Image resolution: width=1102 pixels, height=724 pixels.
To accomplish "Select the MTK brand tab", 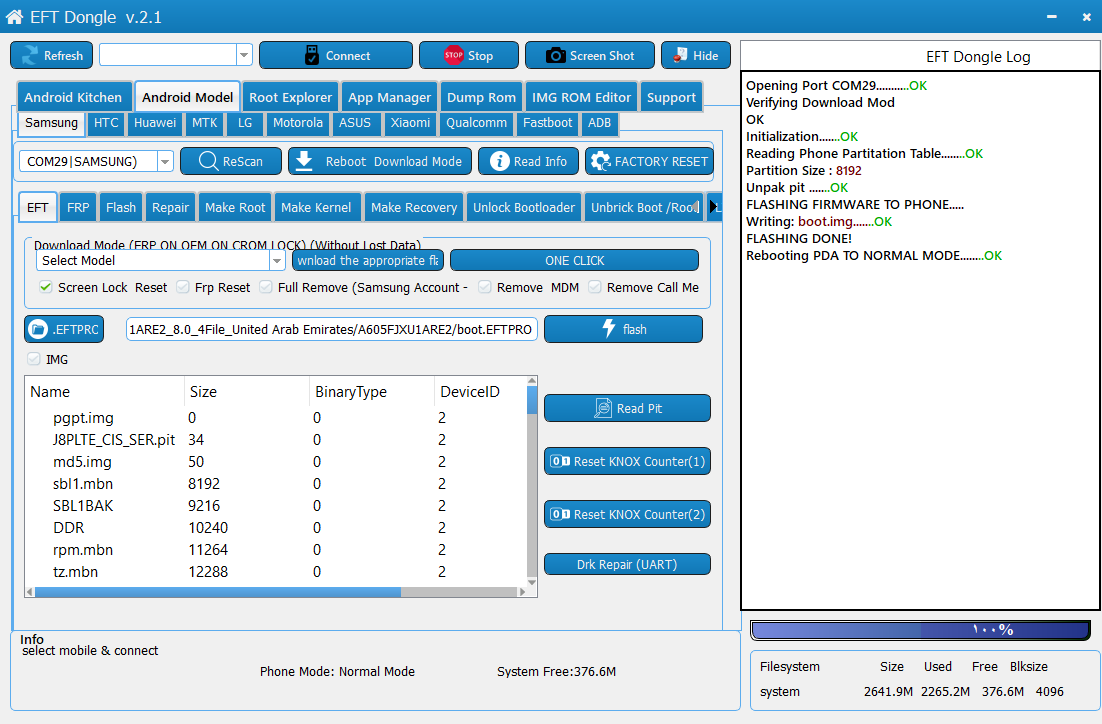I will click(205, 123).
